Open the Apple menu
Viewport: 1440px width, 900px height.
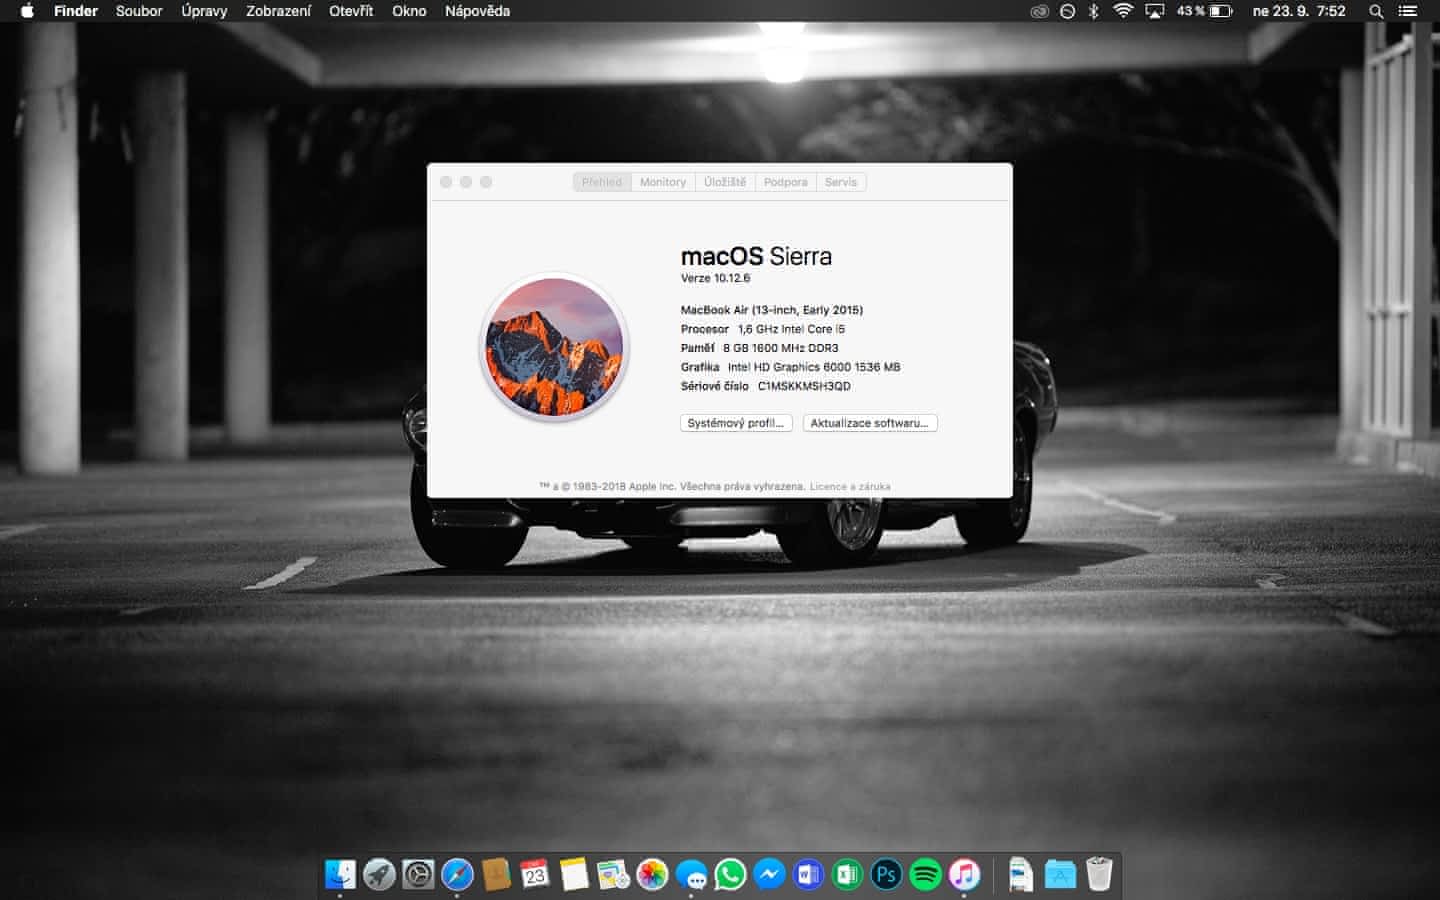[27, 11]
